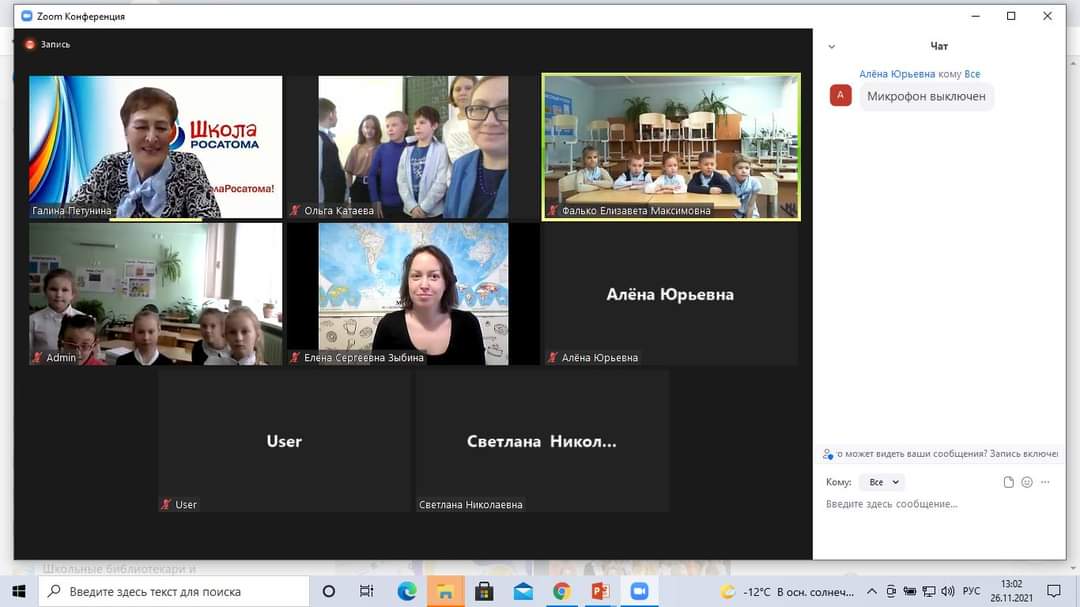
Task: Open the clock and calendar showing 13:02
Action: 1012,591
